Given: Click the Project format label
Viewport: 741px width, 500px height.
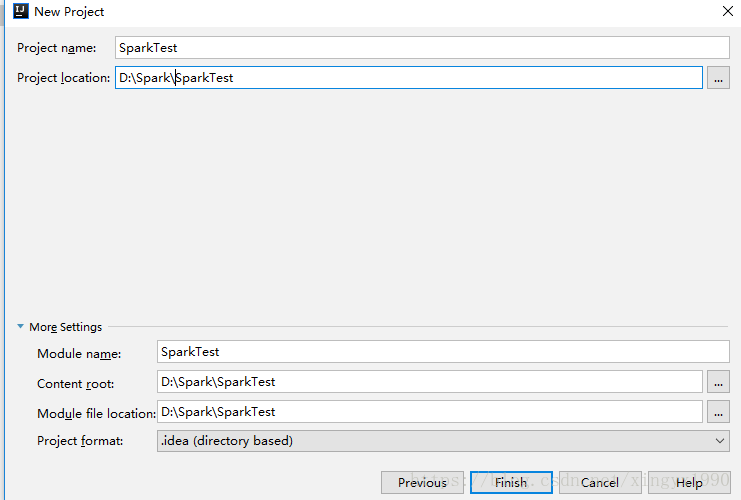Looking at the screenshot, I should point(80,440).
